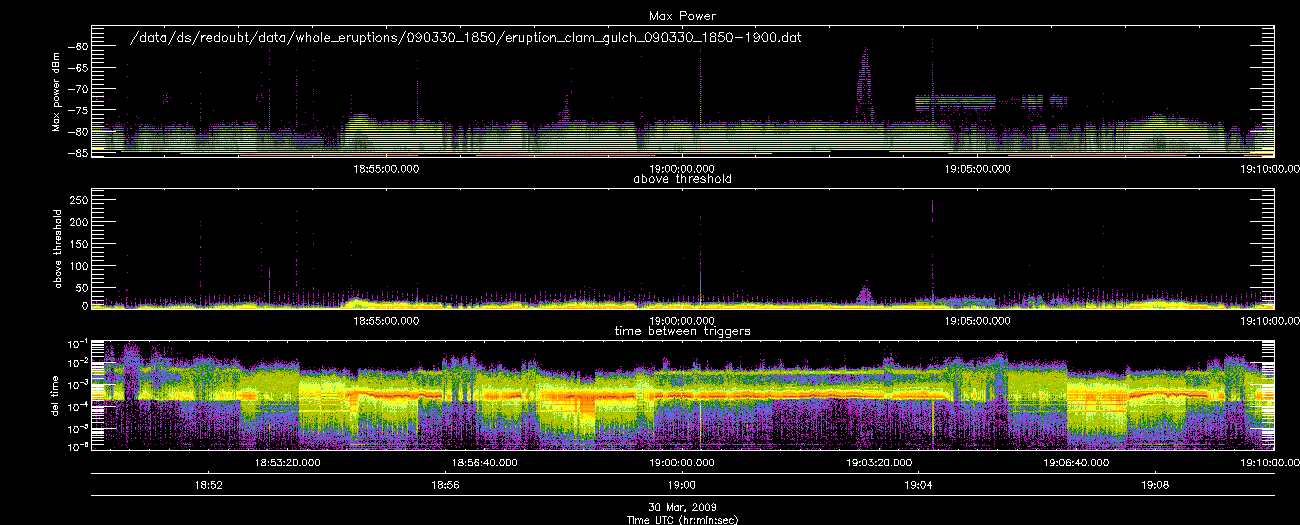Click the 18:53:20.000 time tick label
This screenshot has height=525, width=1300.
289,463
